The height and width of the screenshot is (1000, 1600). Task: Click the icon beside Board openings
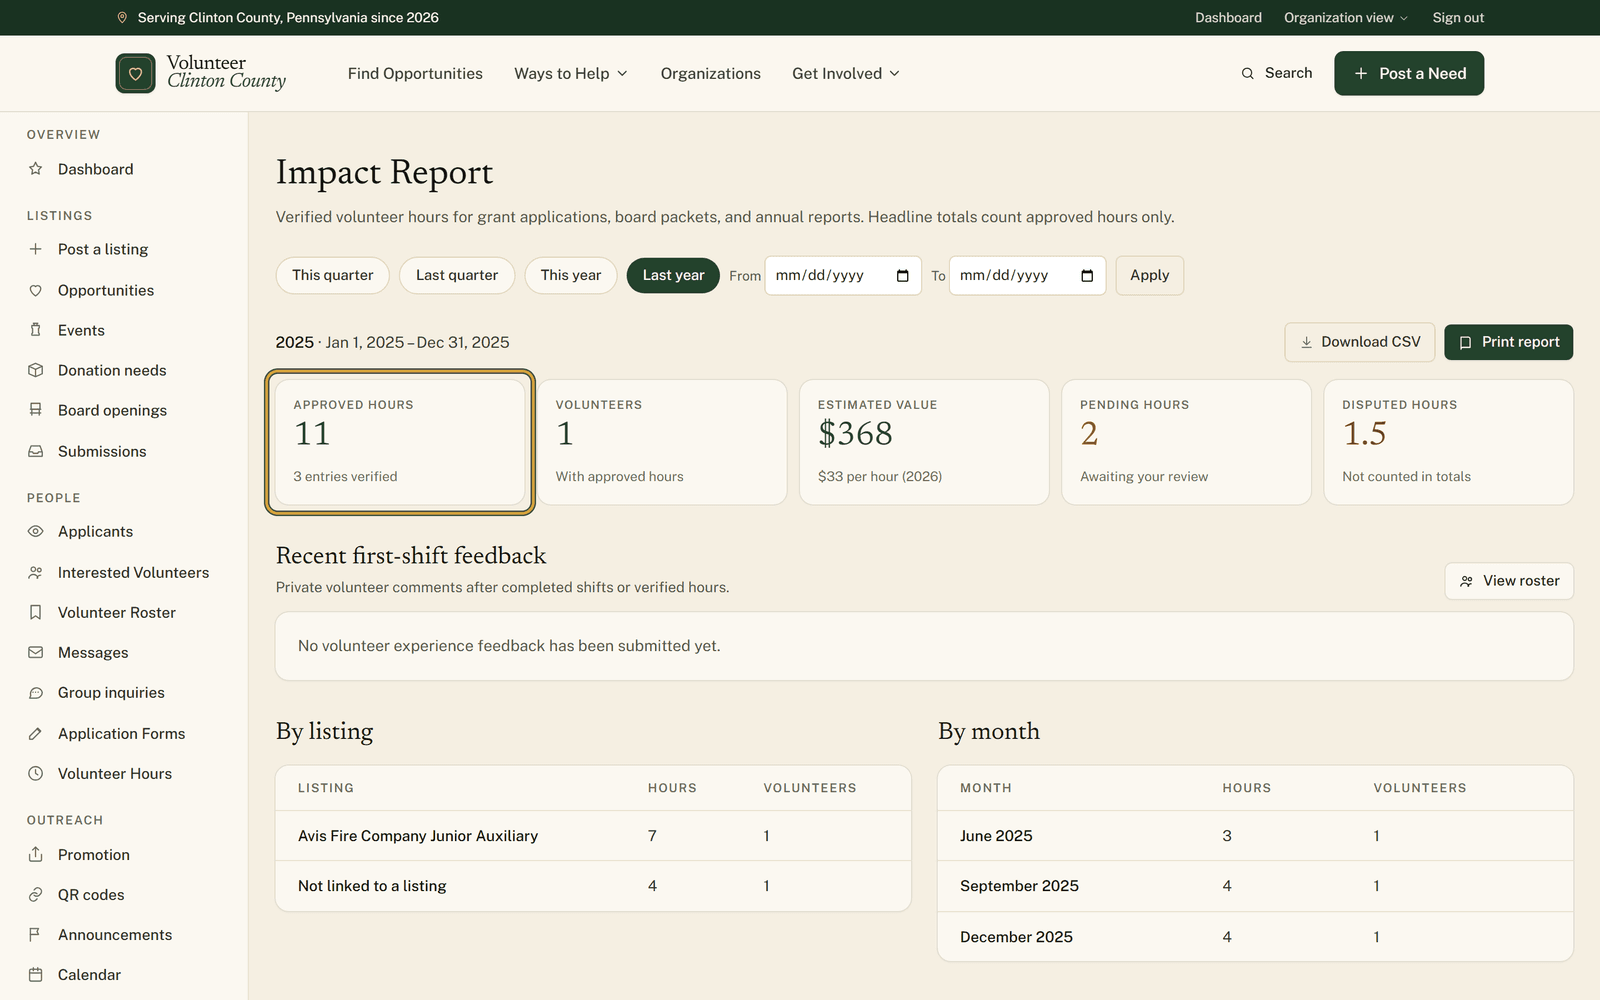point(36,410)
